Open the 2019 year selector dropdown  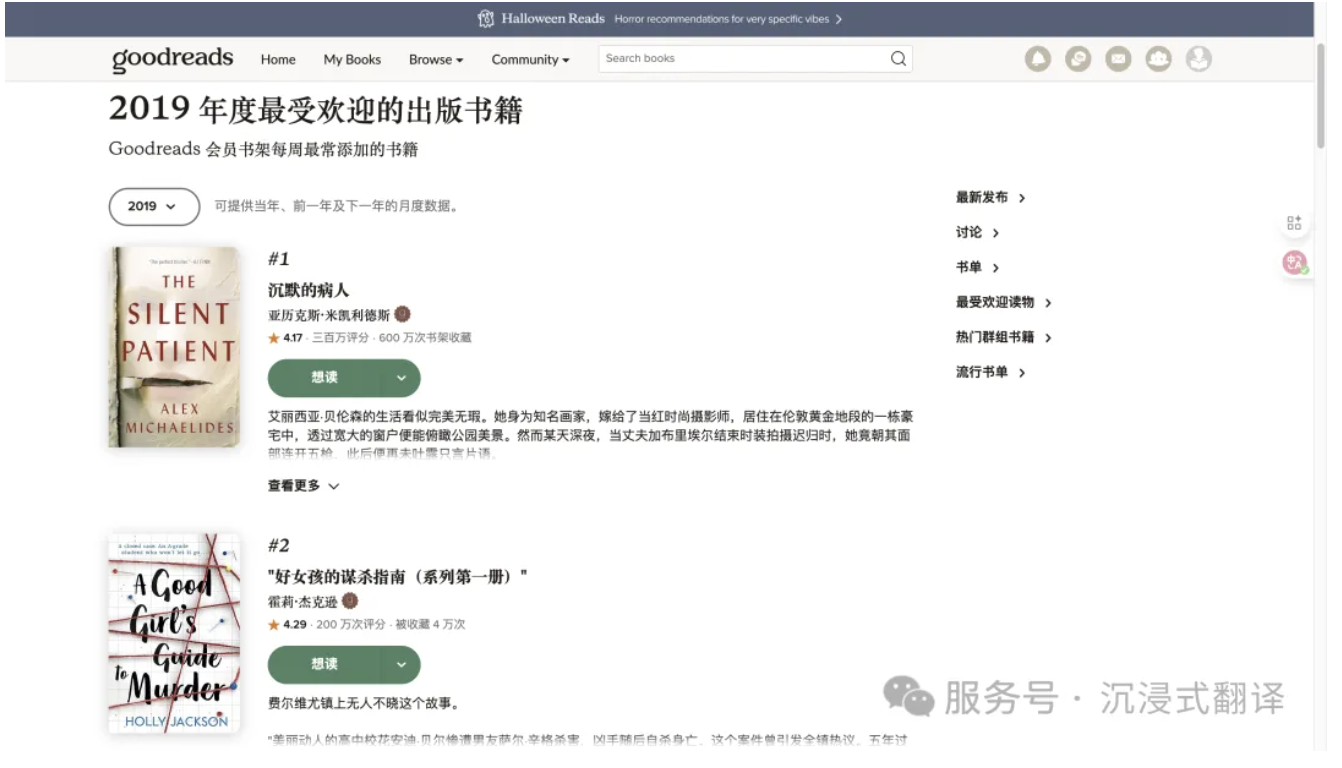pos(154,206)
